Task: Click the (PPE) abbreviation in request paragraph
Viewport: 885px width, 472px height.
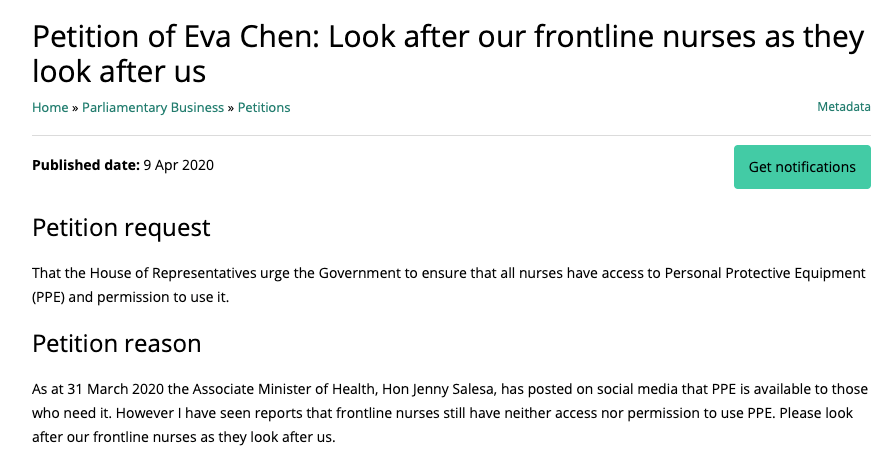Action: click(x=49, y=297)
